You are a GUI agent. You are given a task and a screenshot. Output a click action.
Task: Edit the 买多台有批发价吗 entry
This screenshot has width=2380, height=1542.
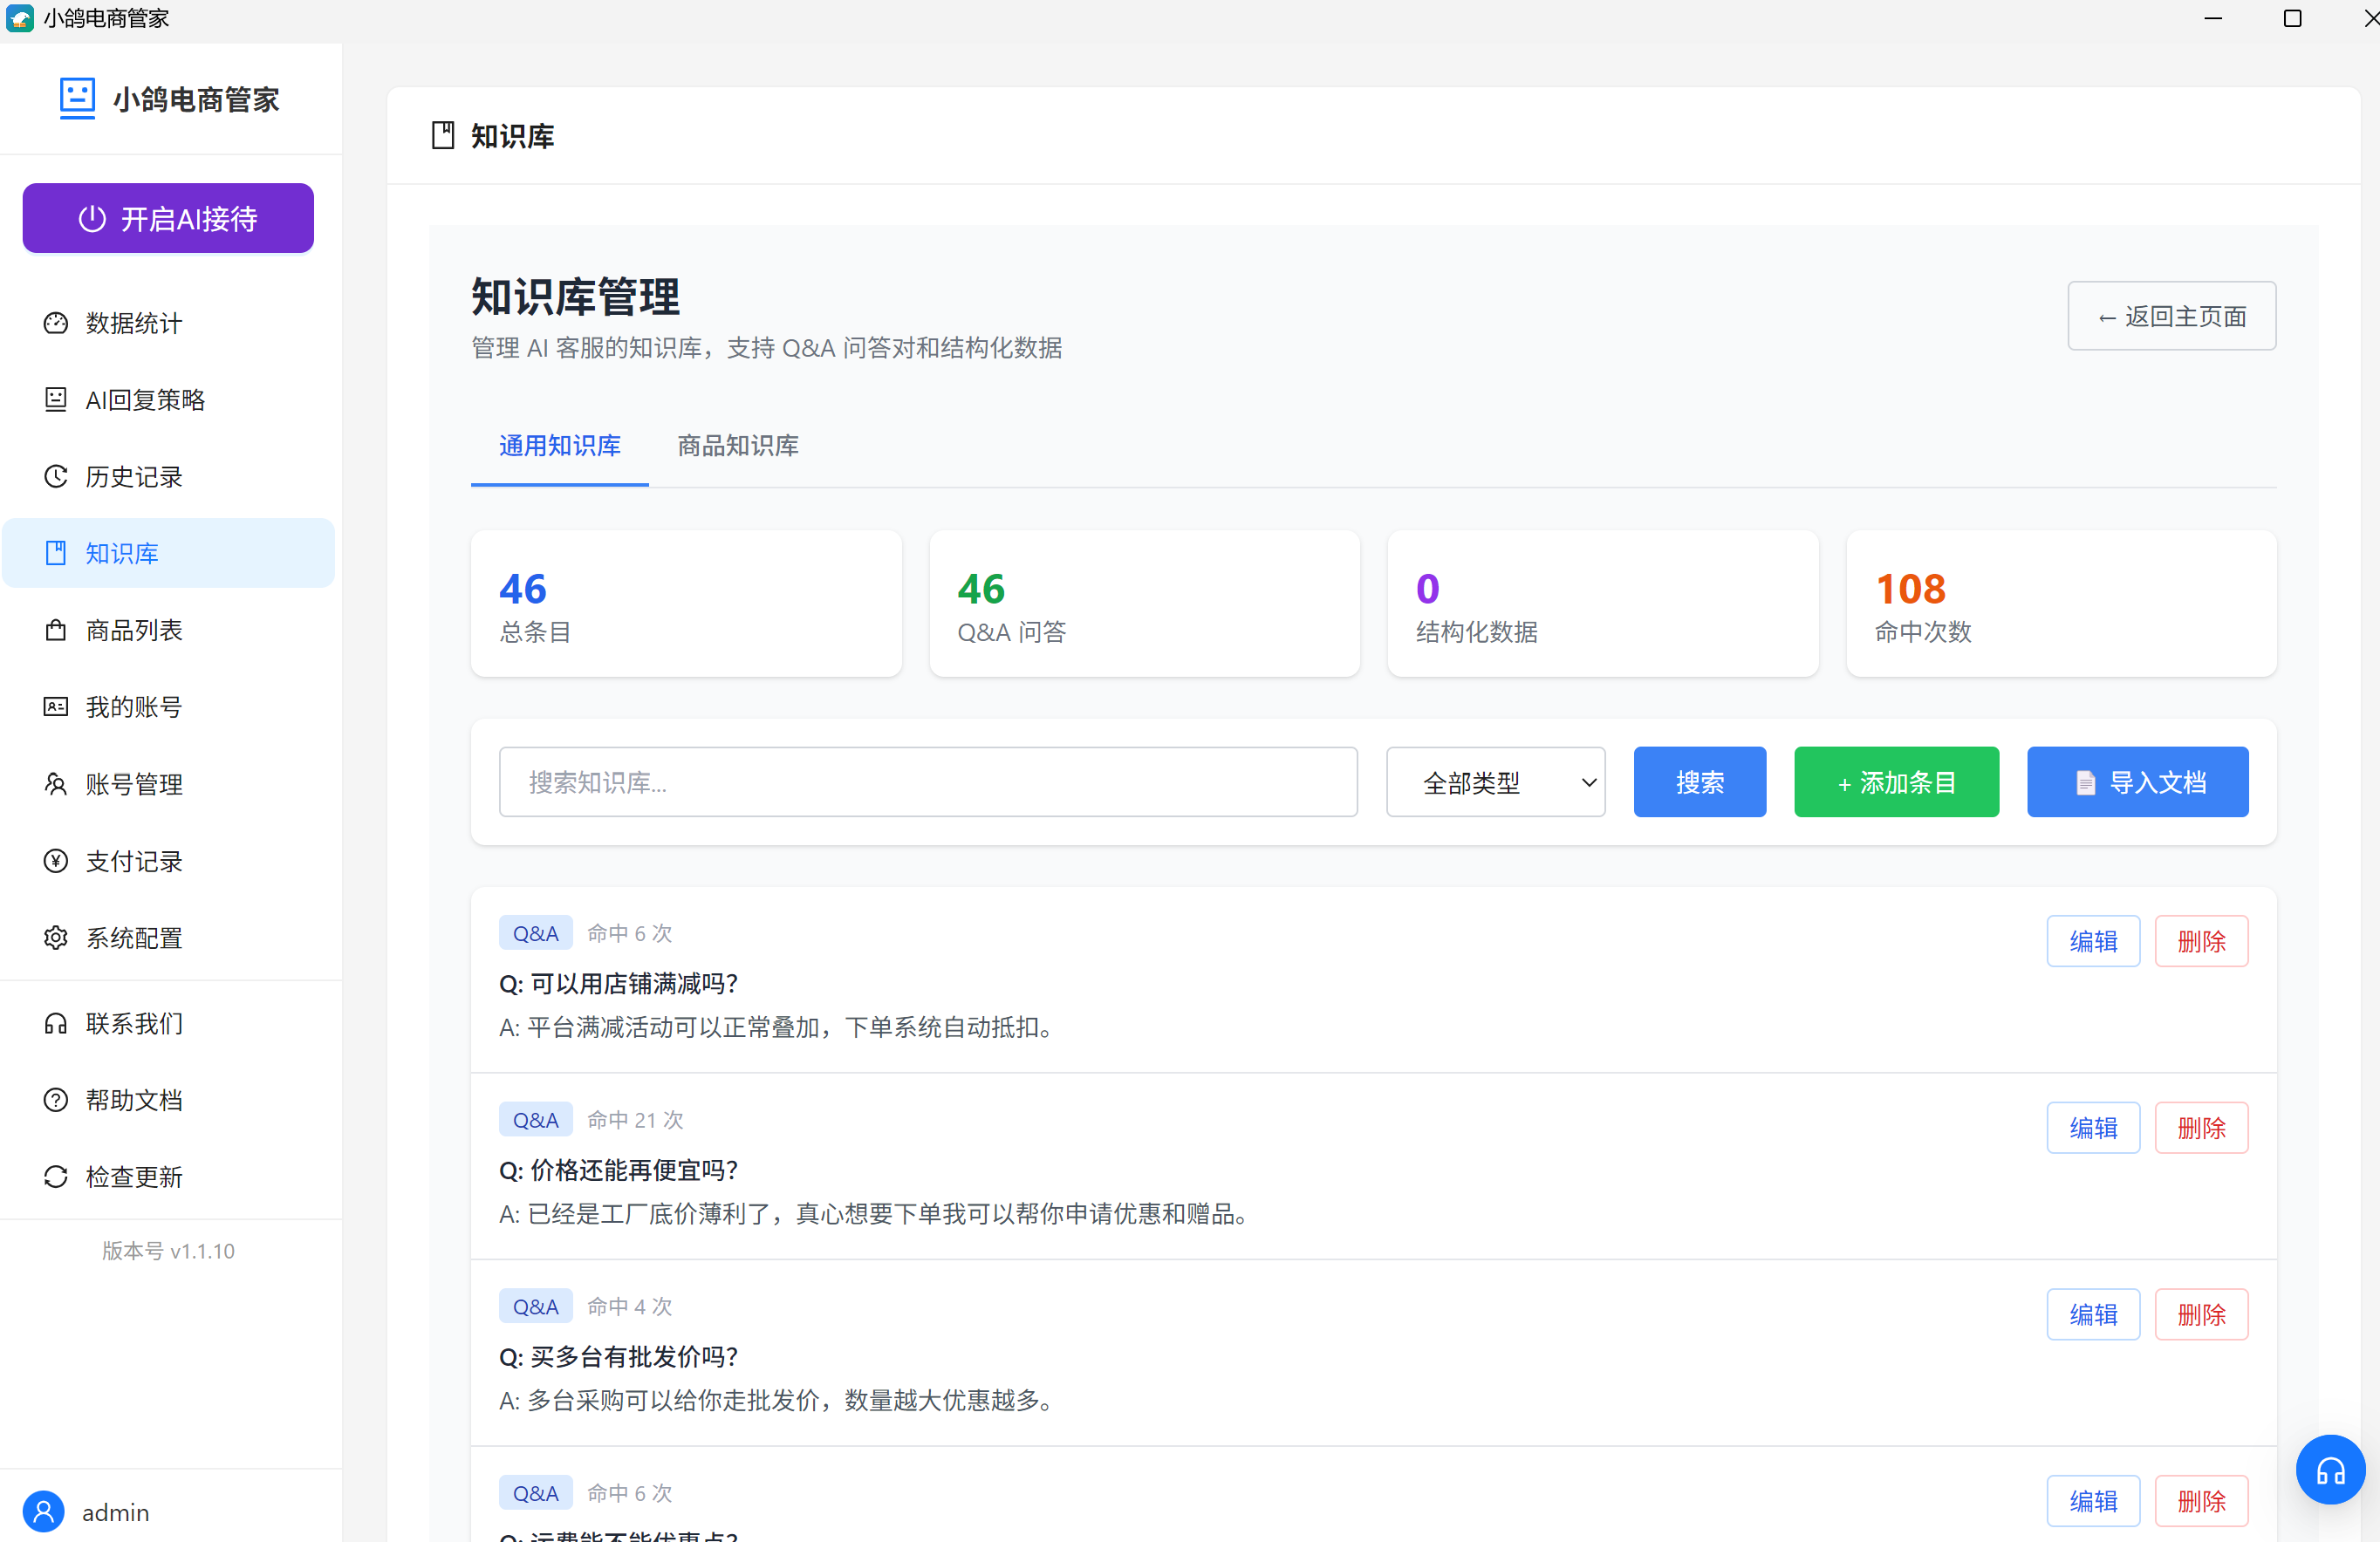[x=2093, y=1314]
